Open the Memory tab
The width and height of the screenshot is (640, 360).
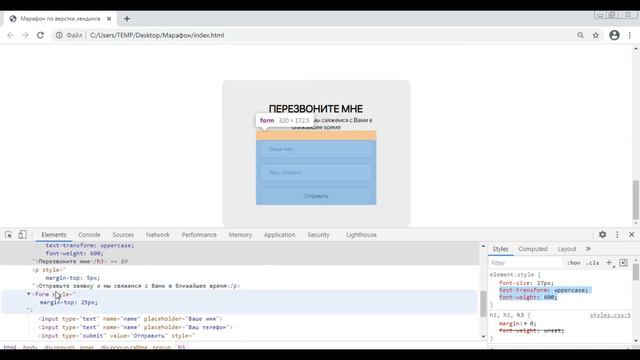[240, 235]
